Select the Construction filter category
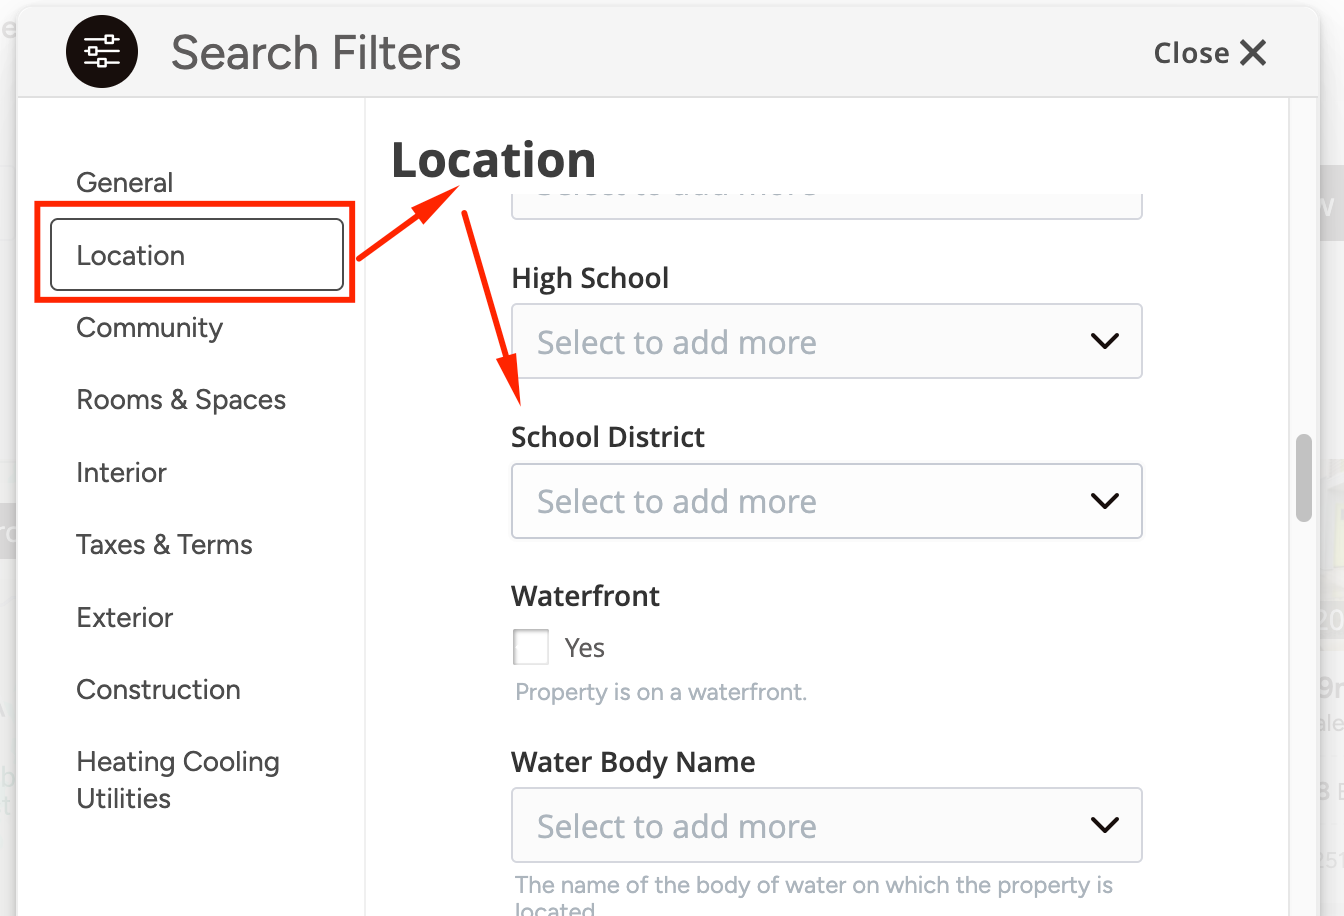1344x916 pixels. pyautogui.click(x=158, y=689)
